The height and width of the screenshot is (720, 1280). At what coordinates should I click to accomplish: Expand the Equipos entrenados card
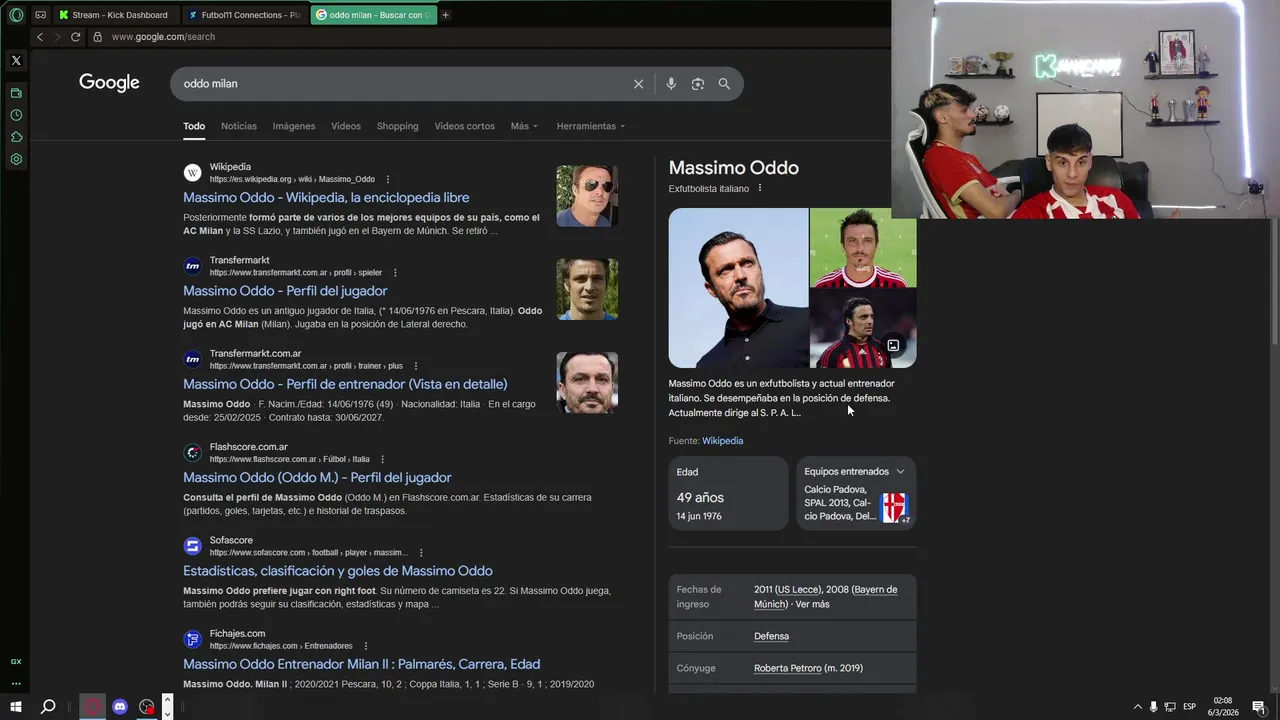[x=856, y=492]
